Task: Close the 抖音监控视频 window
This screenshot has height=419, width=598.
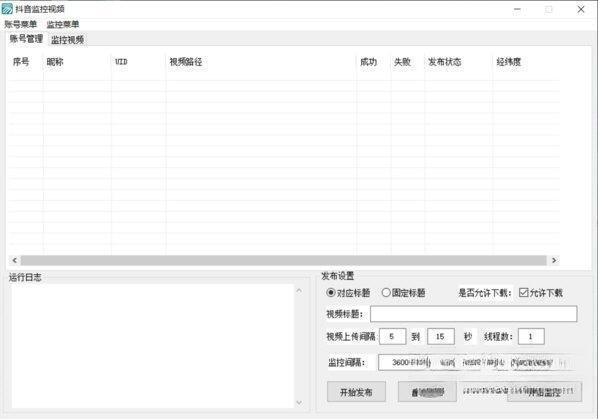Action: 580,9
